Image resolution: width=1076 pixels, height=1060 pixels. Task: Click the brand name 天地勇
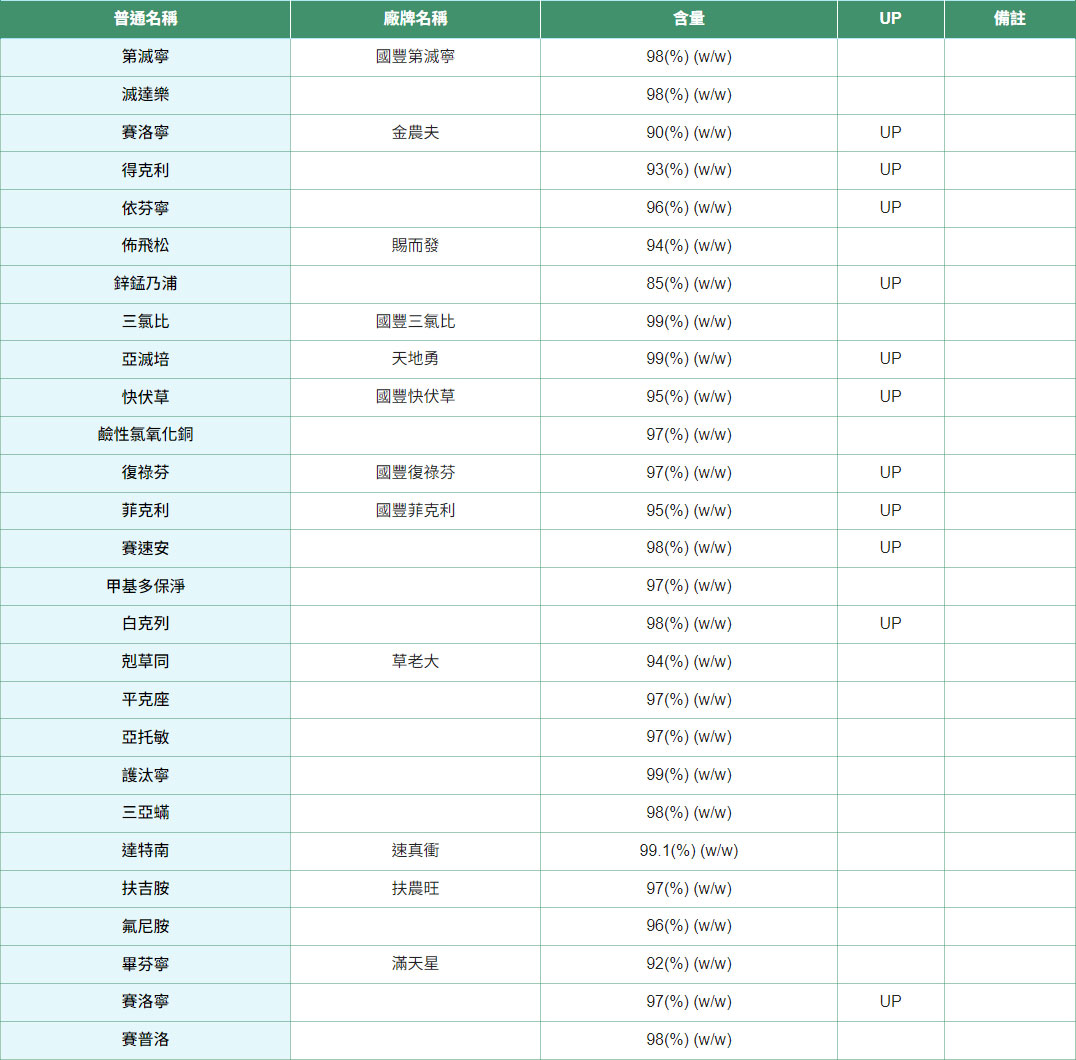[415, 359]
